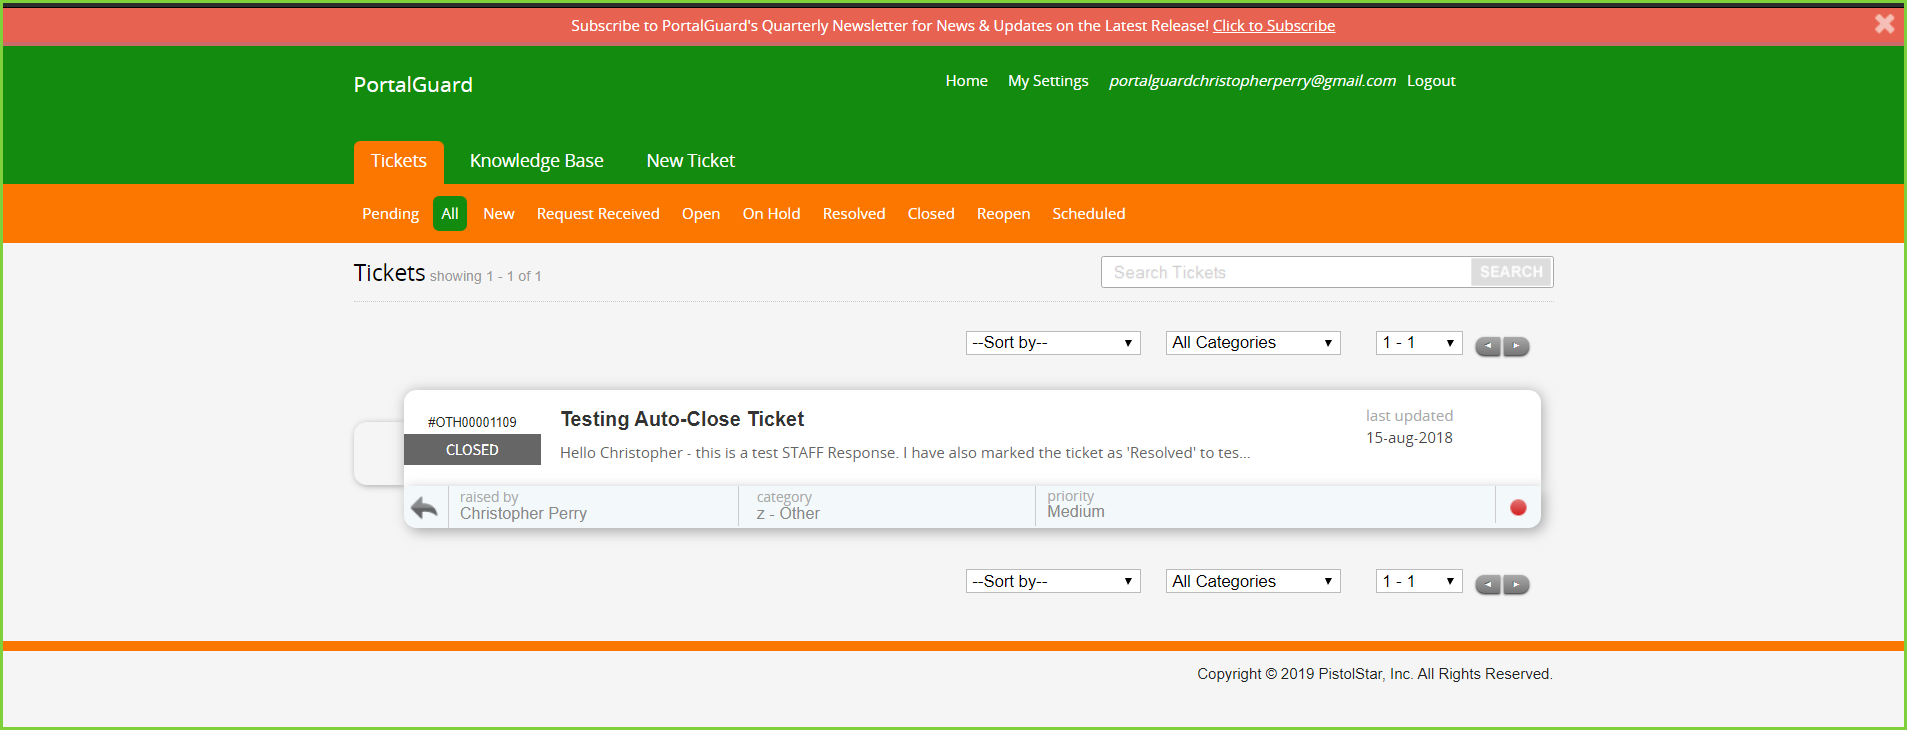Click the showing 1 - 1 of 1 text
Viewport: 1907px width, 730px height.
pyautogui.click(x=486, y=276)
